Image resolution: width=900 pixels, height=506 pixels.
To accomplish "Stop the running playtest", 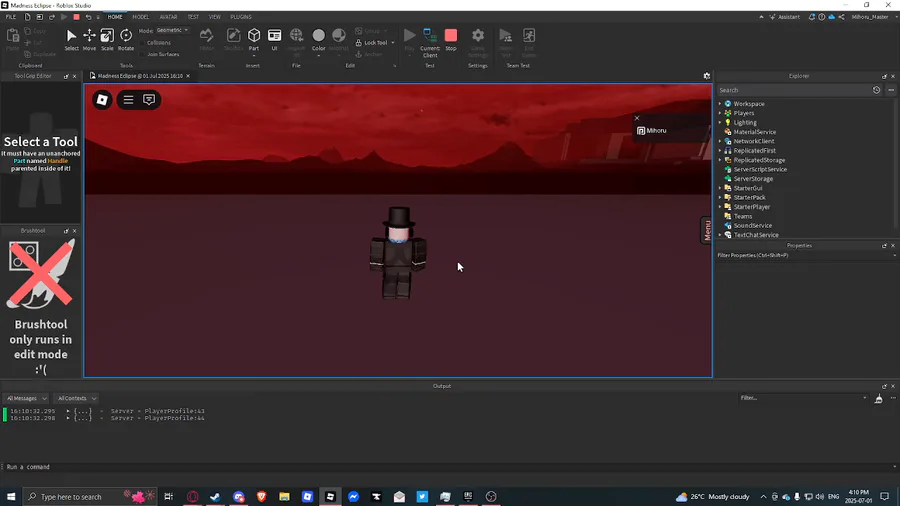I will 451,39.
